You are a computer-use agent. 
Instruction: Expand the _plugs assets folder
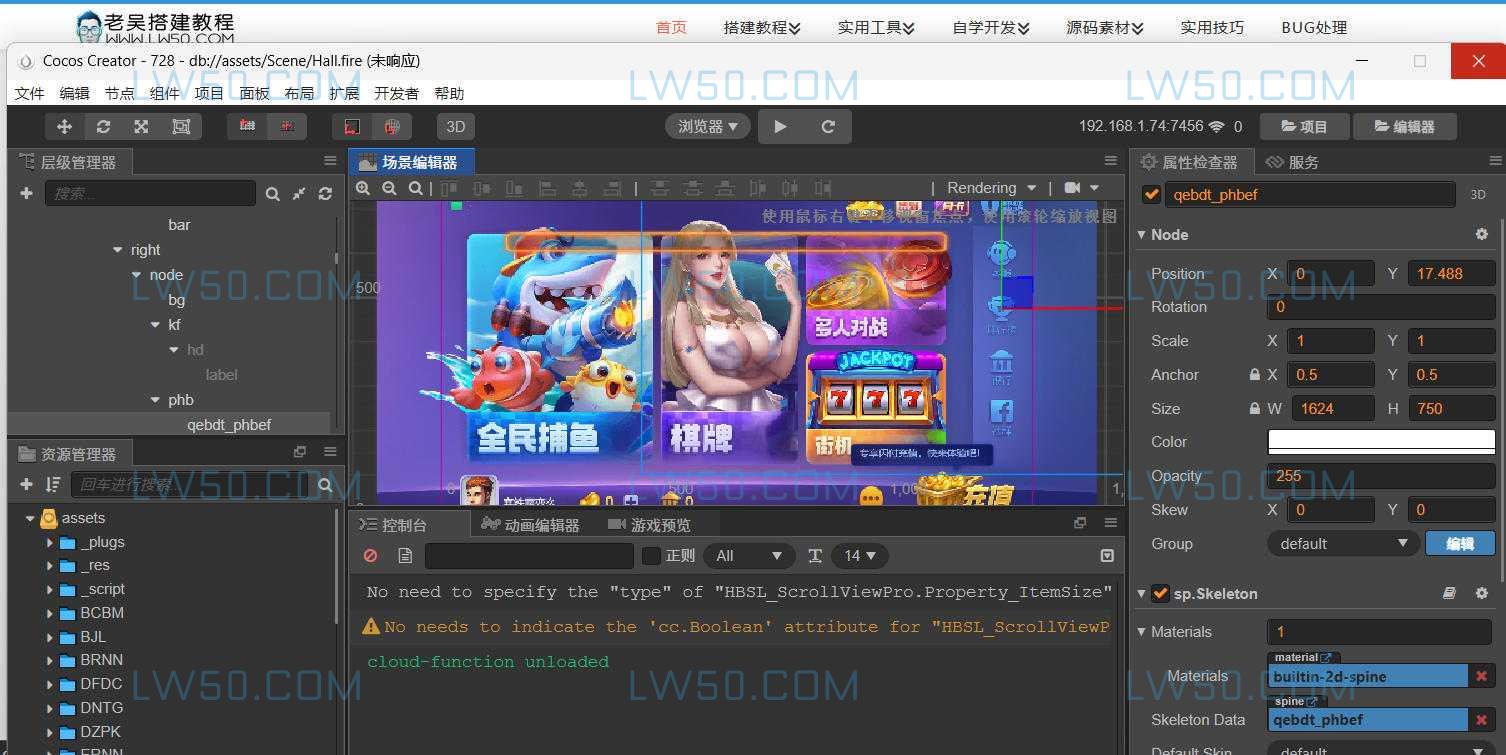click(x=49, y=542)
